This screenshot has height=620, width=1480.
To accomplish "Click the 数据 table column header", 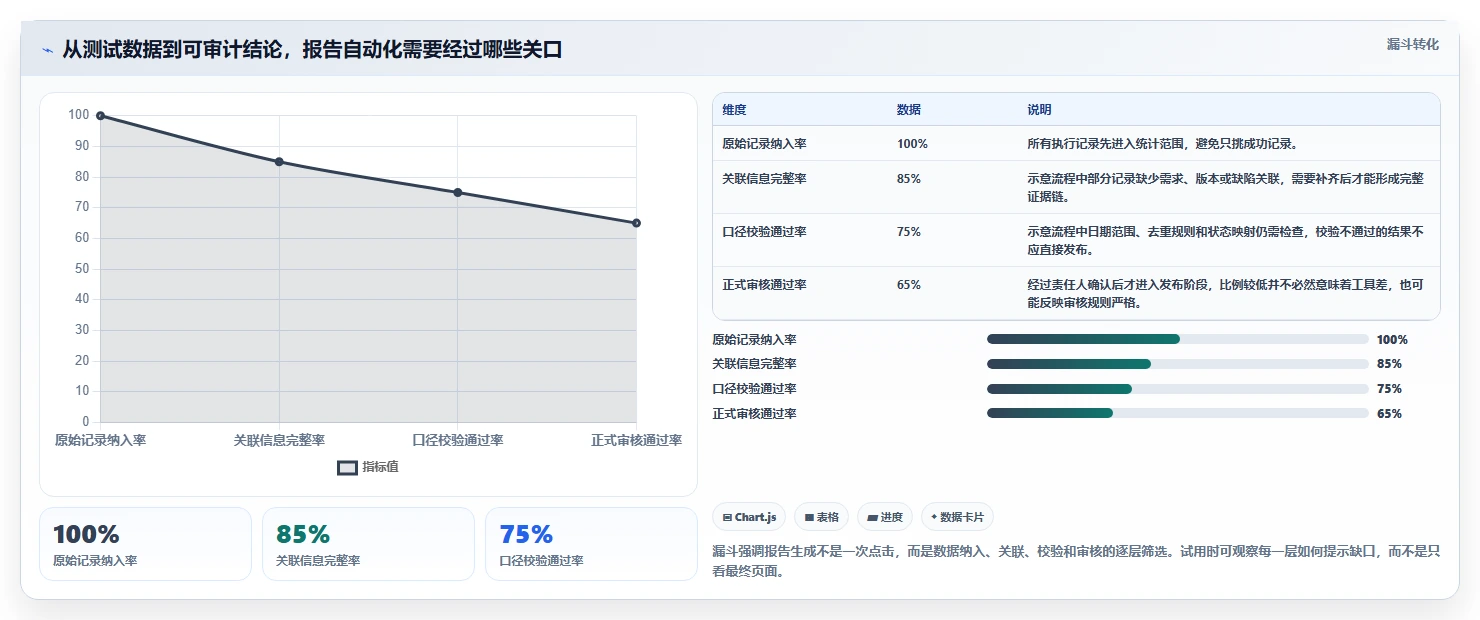I will pos(909,110).
